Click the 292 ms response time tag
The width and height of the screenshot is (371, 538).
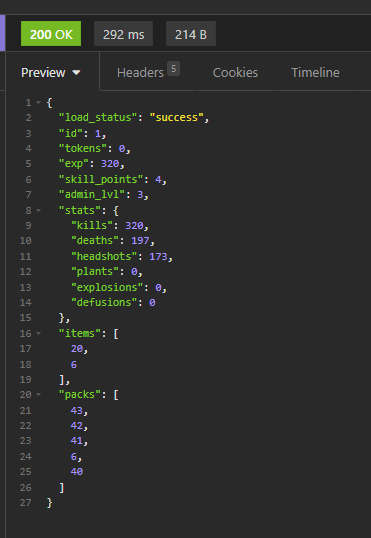[x=124, y=34]
